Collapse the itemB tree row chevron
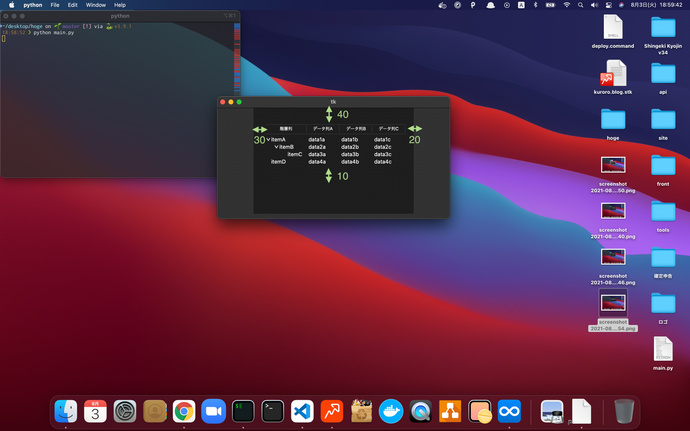This screenshot has width=690, height=431. click(x=276, y=147)
